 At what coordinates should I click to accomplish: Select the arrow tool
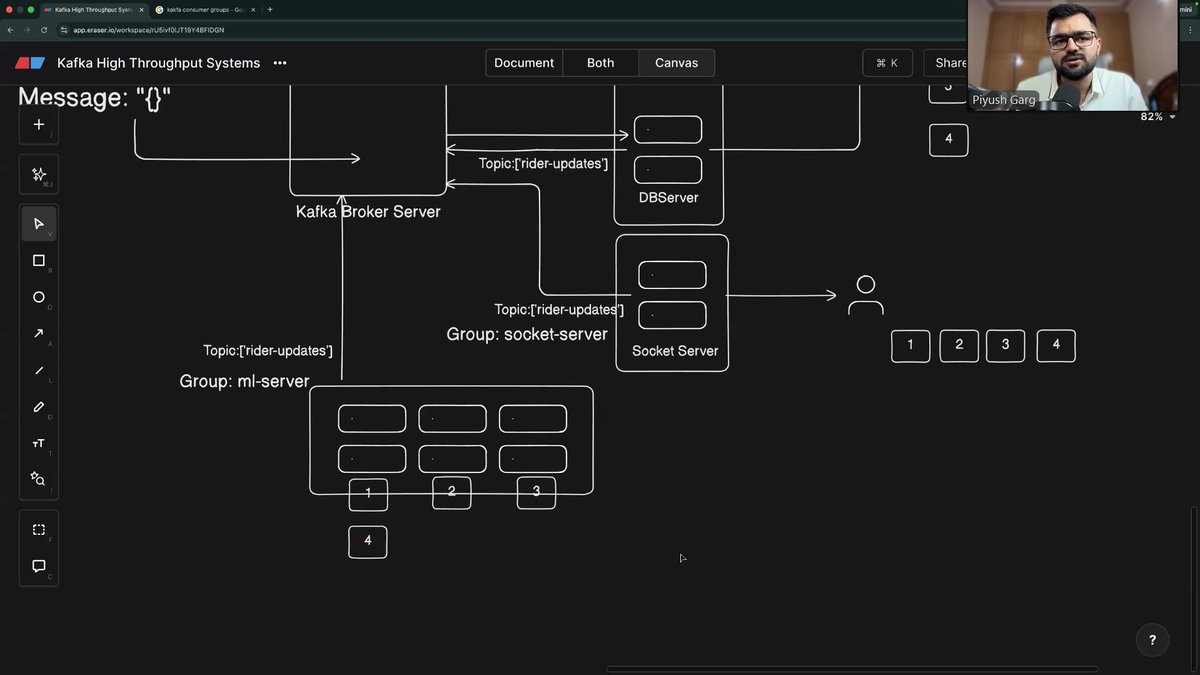(39, 334)
